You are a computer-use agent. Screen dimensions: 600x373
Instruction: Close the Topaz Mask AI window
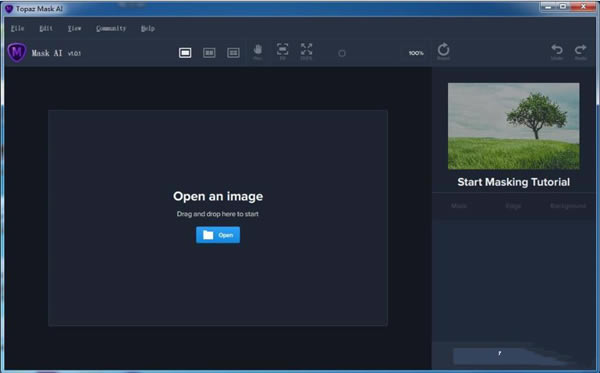click(583, 7)
